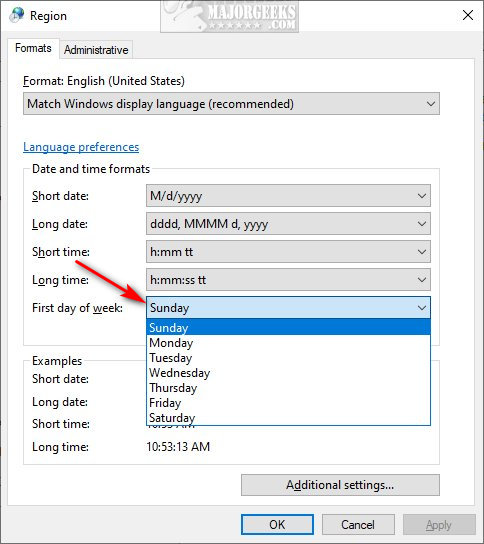Expand the Short time format dropdown
The width and height of the screenshot is (484, 544).
pyautogui.click(x=288, y=252)
